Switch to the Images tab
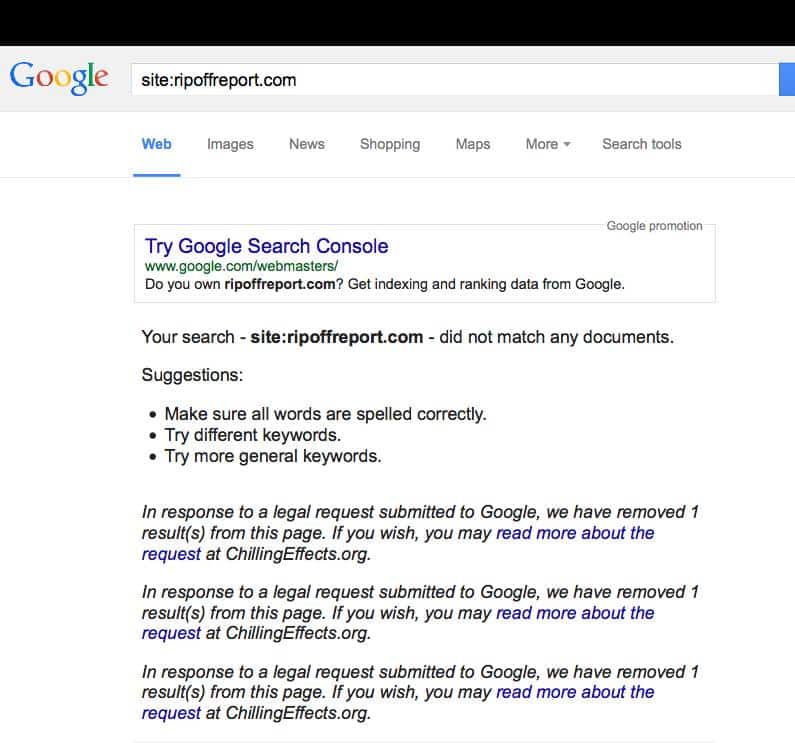The width and height of the screenshot is (795, 743). (230, 145)
